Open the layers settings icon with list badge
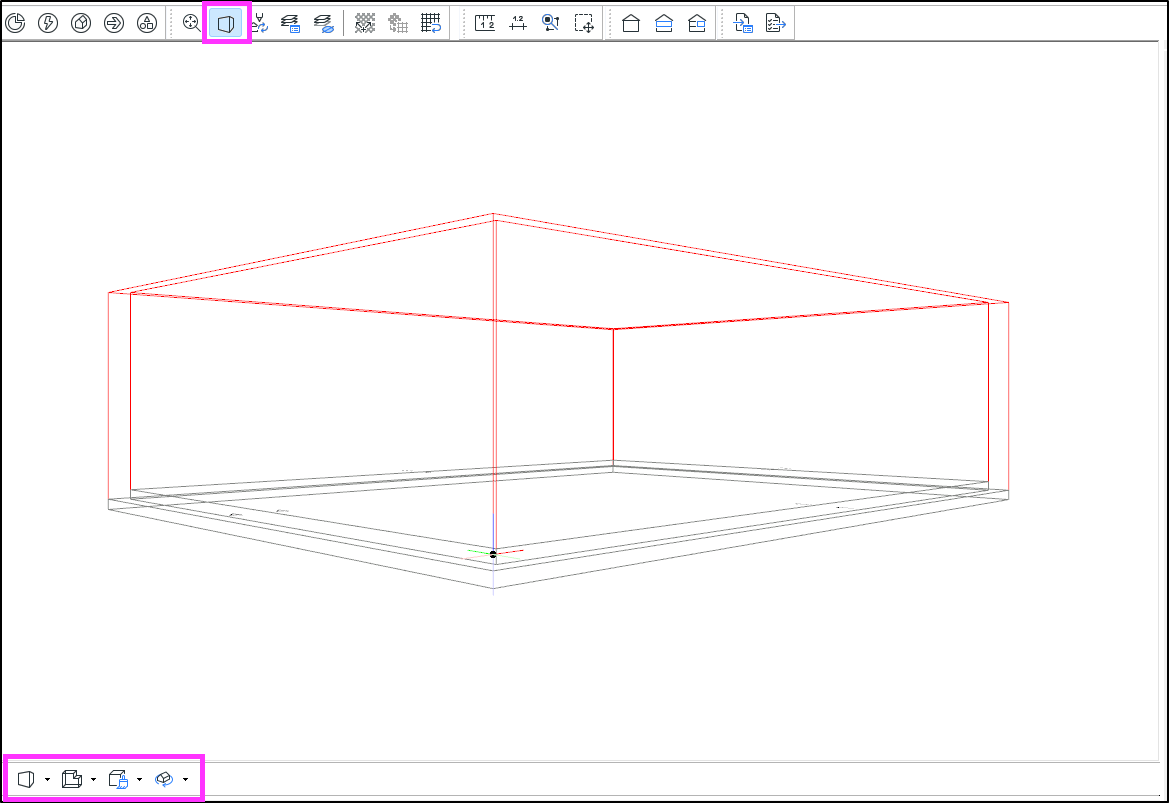 pyautogui.click(x=290, y=23)
